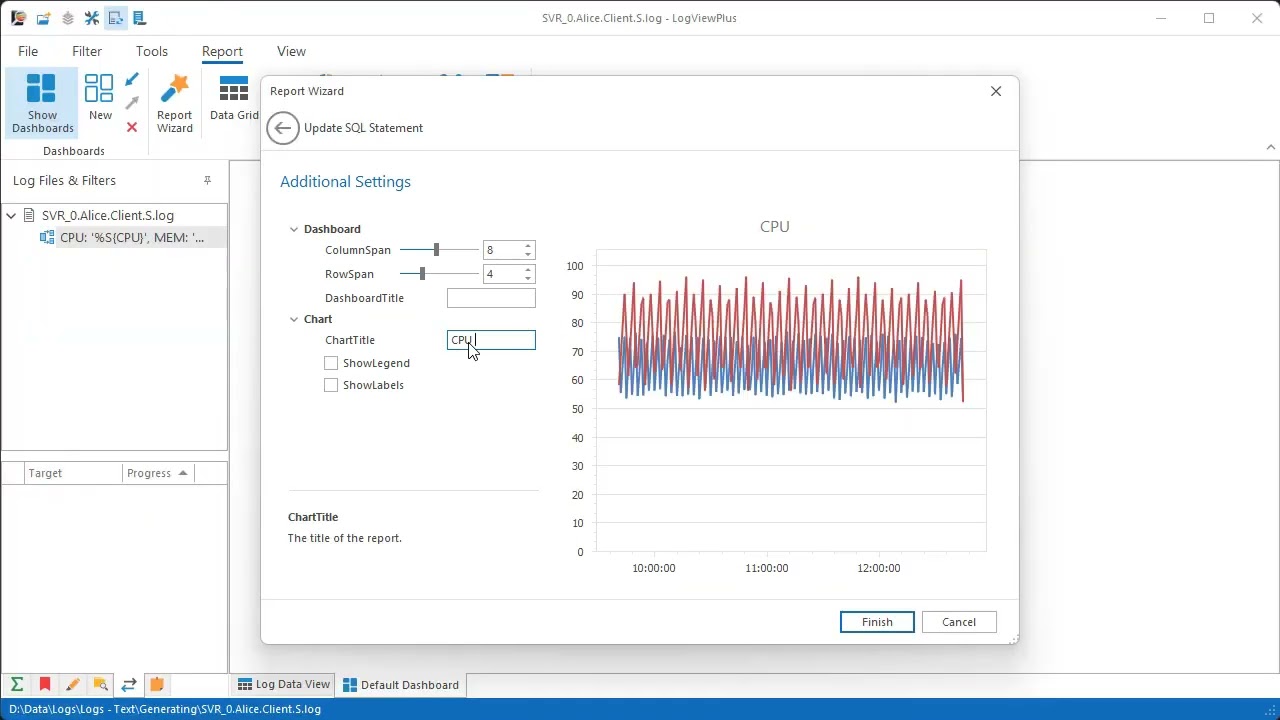The image size is (1280, 720).
Task: Enable the ShowLabels checkbox
Action: (331, 385)
